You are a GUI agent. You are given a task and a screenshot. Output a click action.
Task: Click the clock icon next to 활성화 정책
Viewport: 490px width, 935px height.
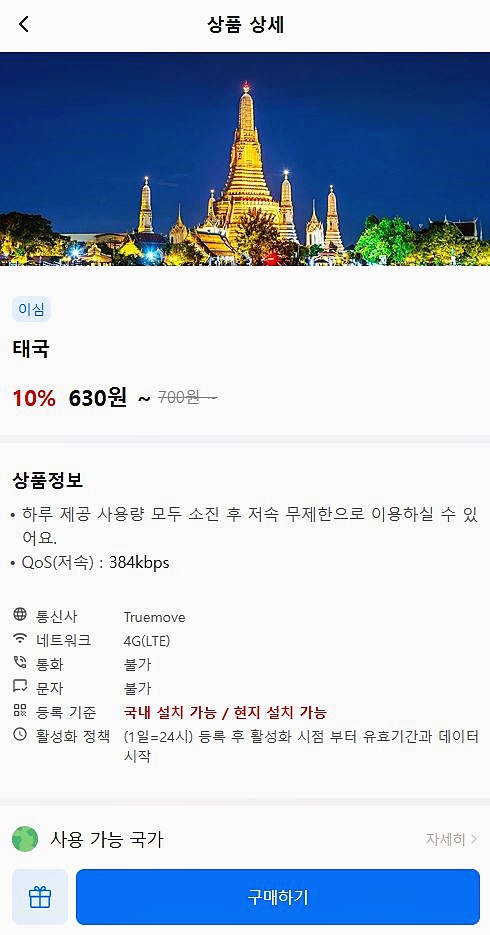(20, 734)
